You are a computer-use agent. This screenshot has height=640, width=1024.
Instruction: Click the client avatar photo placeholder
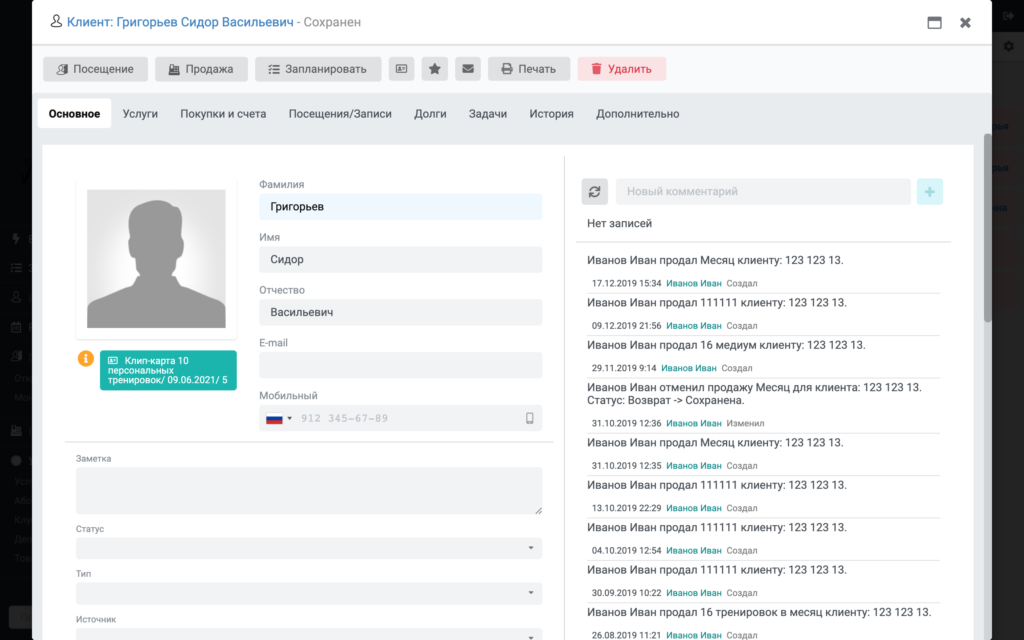coord(156,259)
